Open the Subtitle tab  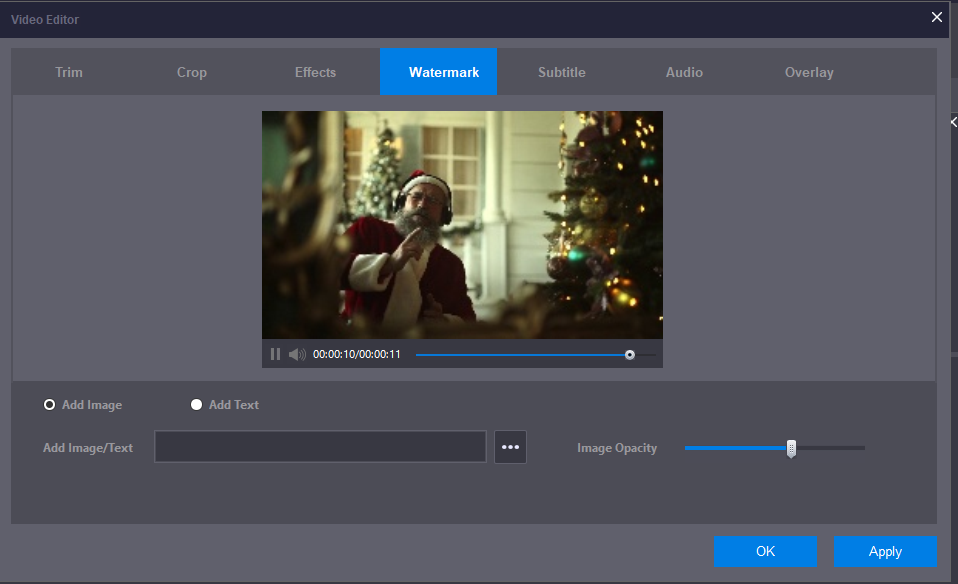(561, 72)
